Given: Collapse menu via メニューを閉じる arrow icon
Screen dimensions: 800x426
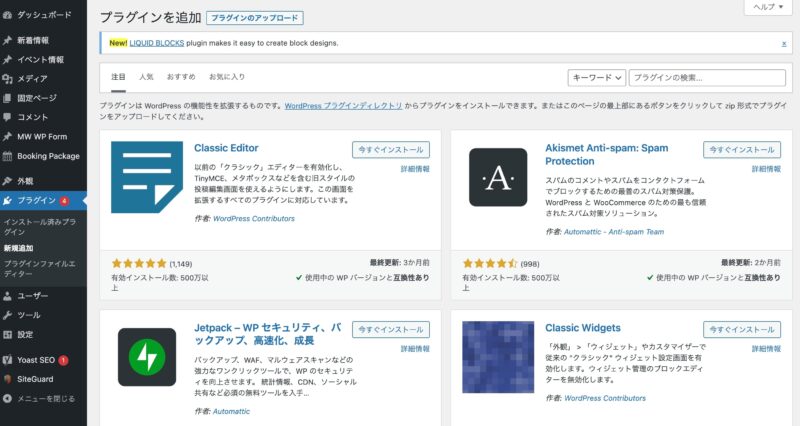Looking at the screenshot, I should 7,398.
